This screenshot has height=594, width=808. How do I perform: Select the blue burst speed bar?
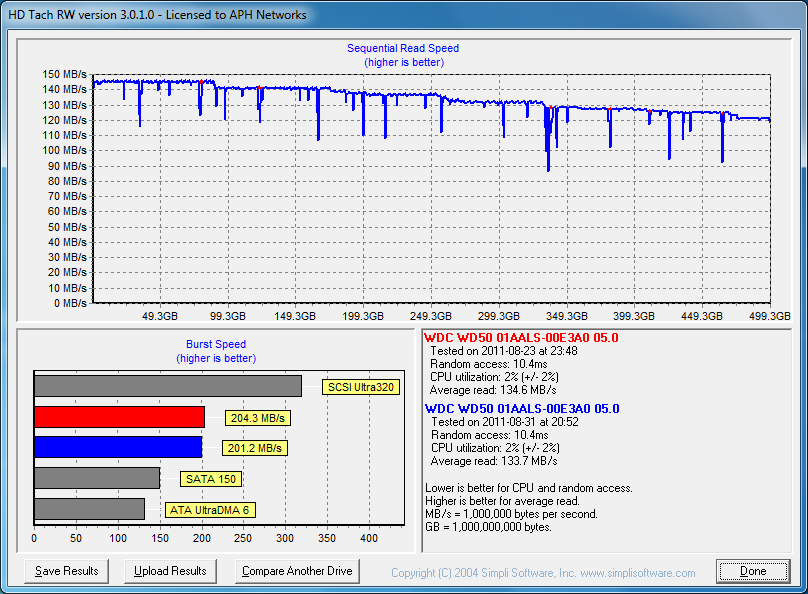click(x=118, y=447)
